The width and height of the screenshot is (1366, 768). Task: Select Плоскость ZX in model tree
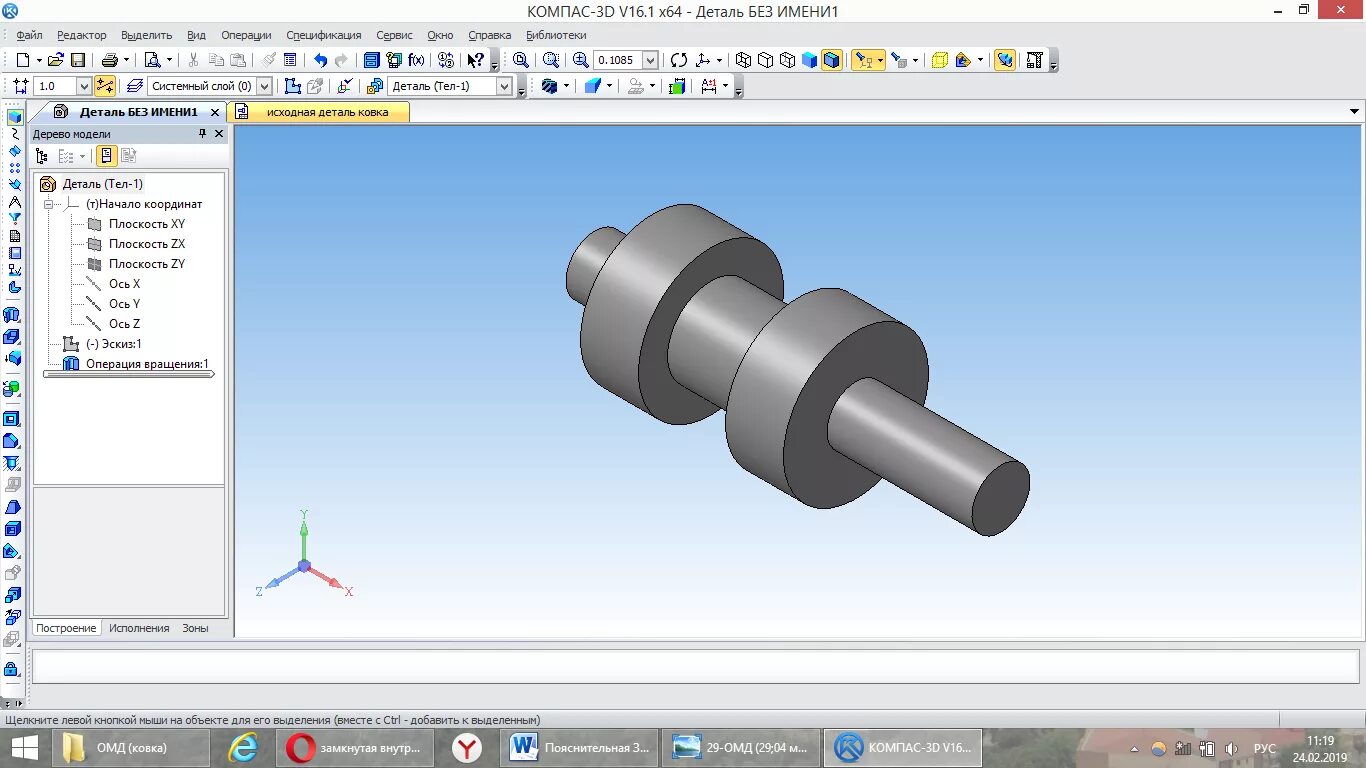pyautogui.click(x=146, y=244)
